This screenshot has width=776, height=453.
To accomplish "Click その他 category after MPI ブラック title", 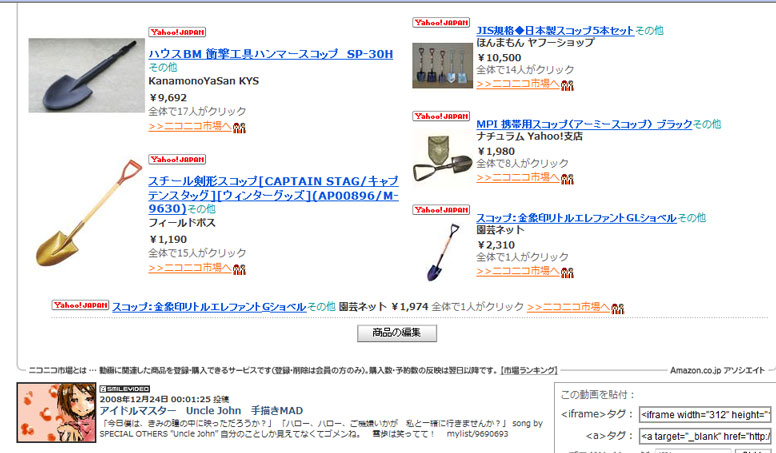I will click(x=707, y=124).
